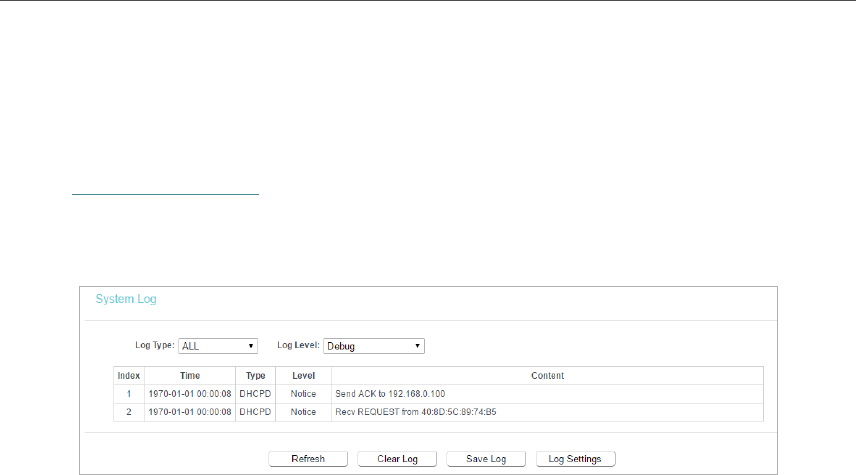This screenshot has height=475, width=856.
Task: Open Log Settings
Action: coord(575,459)
